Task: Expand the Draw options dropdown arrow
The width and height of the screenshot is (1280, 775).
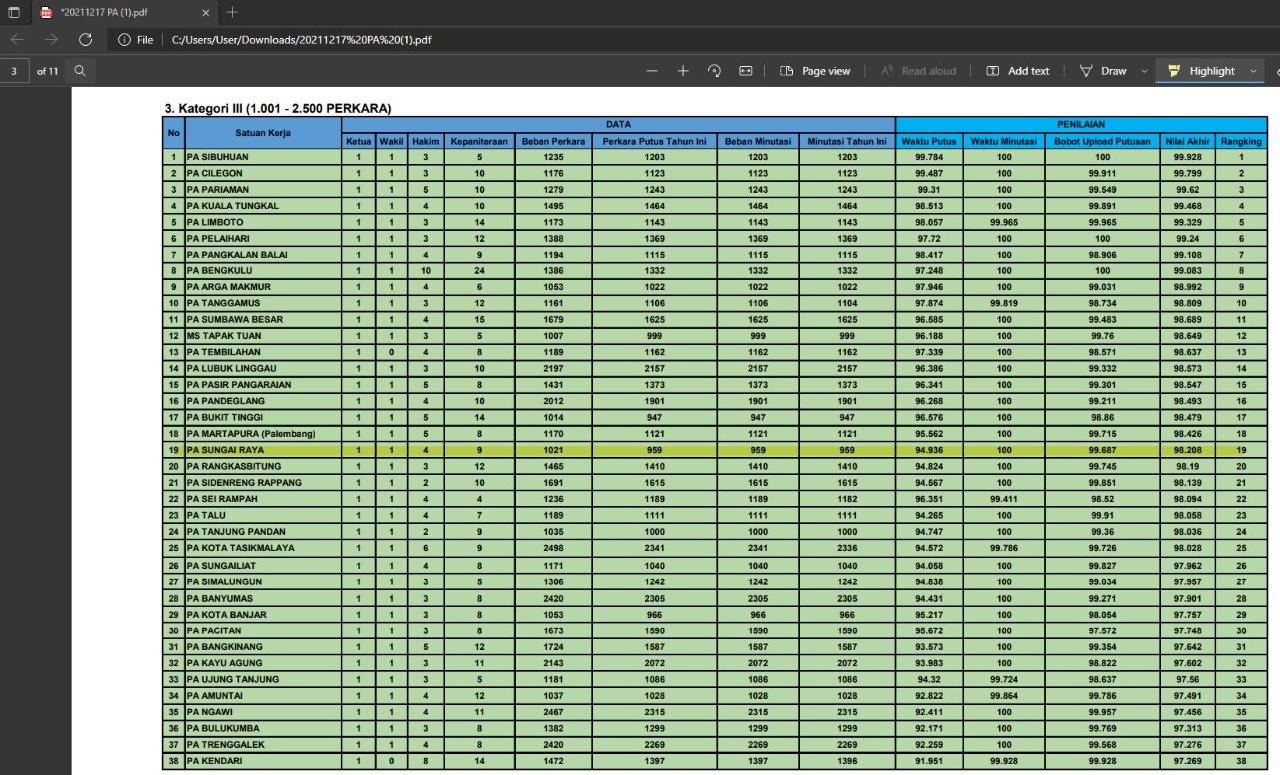Action: point(1144,71)
